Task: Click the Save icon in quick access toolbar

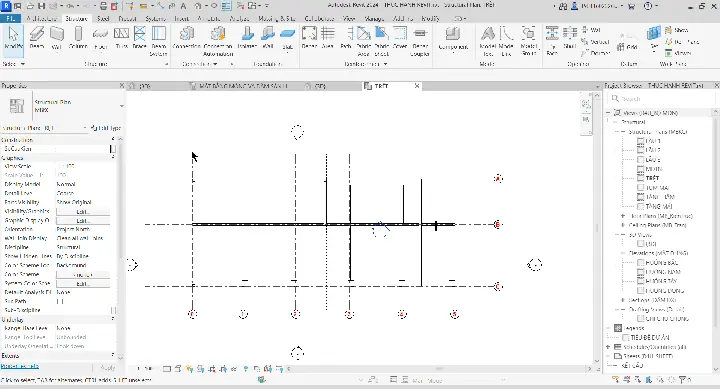Action: (41, 6)
